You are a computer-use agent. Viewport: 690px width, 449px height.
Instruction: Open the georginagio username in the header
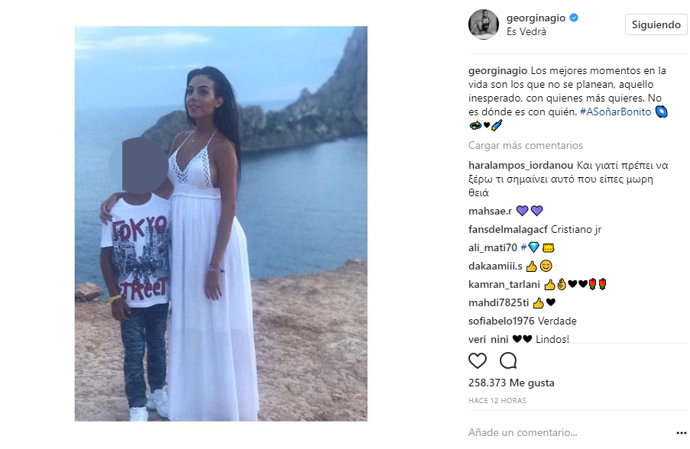(x=536, y=18)
